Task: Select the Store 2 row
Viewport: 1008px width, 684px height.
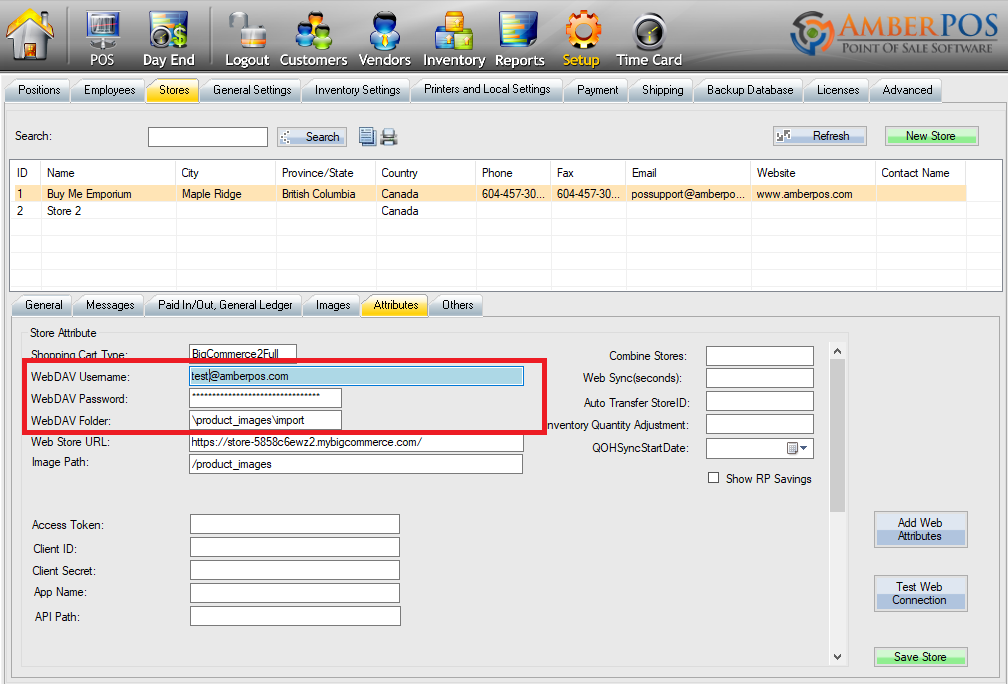Action: coord(488,211)
